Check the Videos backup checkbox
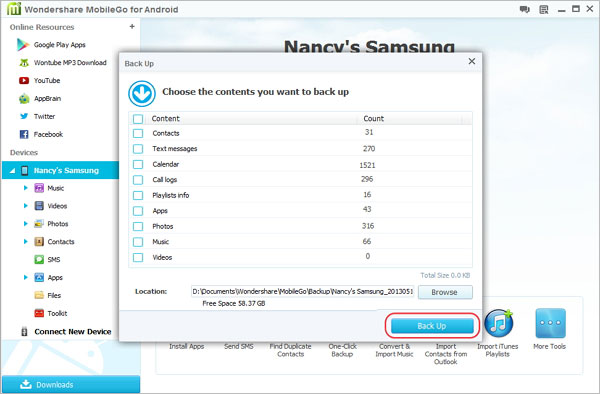 coord(138,257)
